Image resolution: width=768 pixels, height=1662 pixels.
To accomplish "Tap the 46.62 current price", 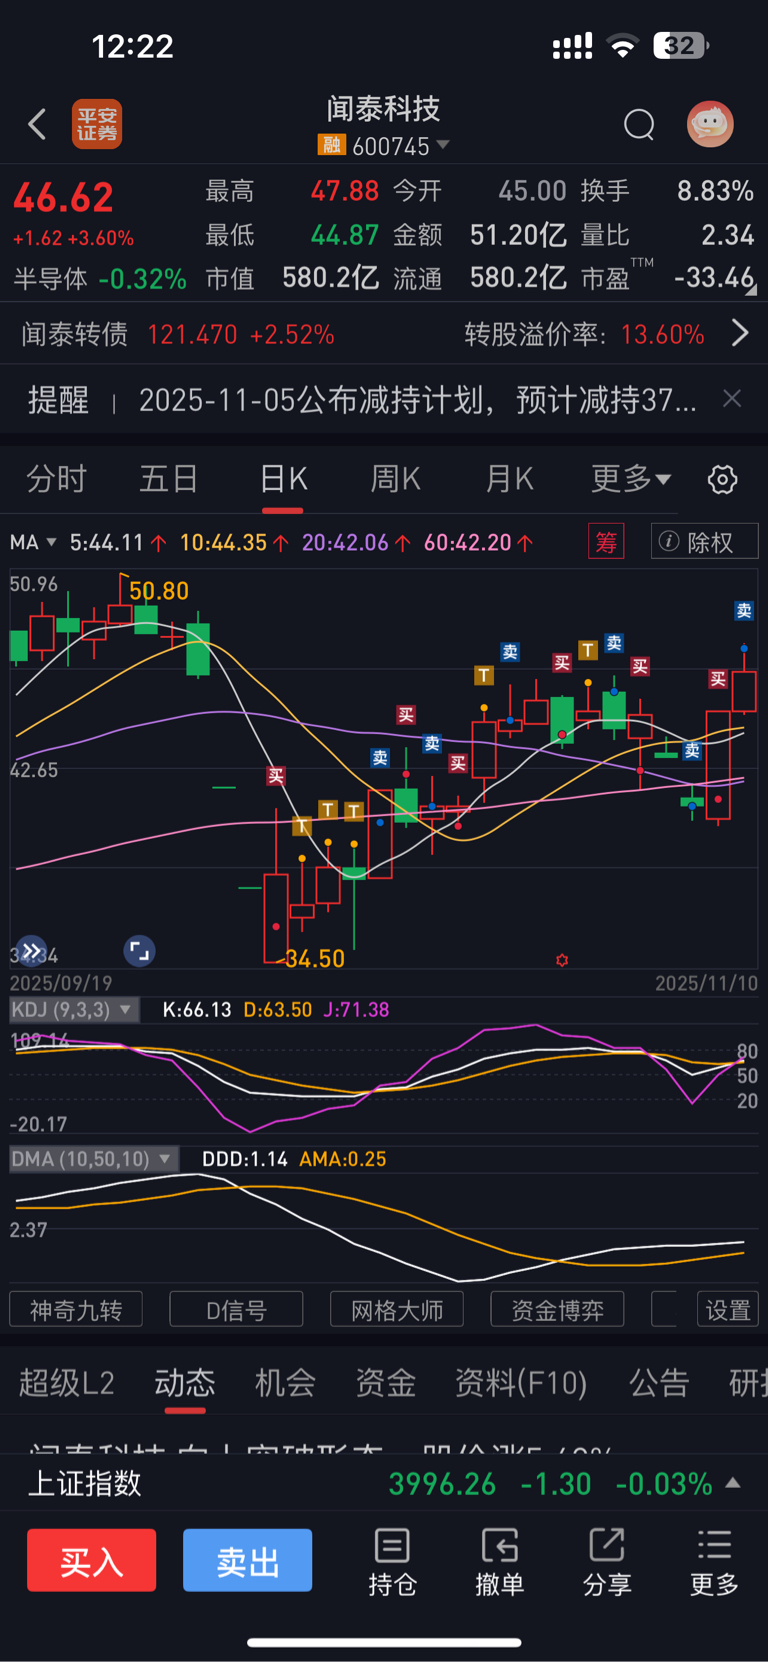I will [x=63, y=197].
